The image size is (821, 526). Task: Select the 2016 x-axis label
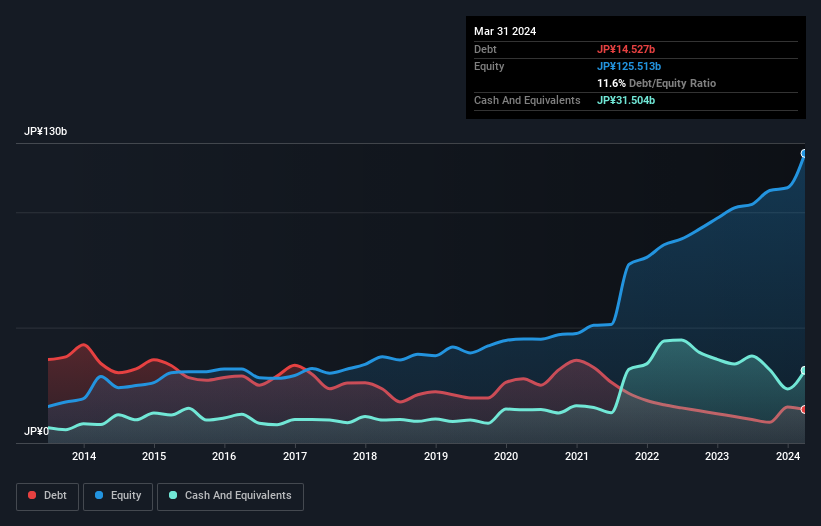coord(224,456)
